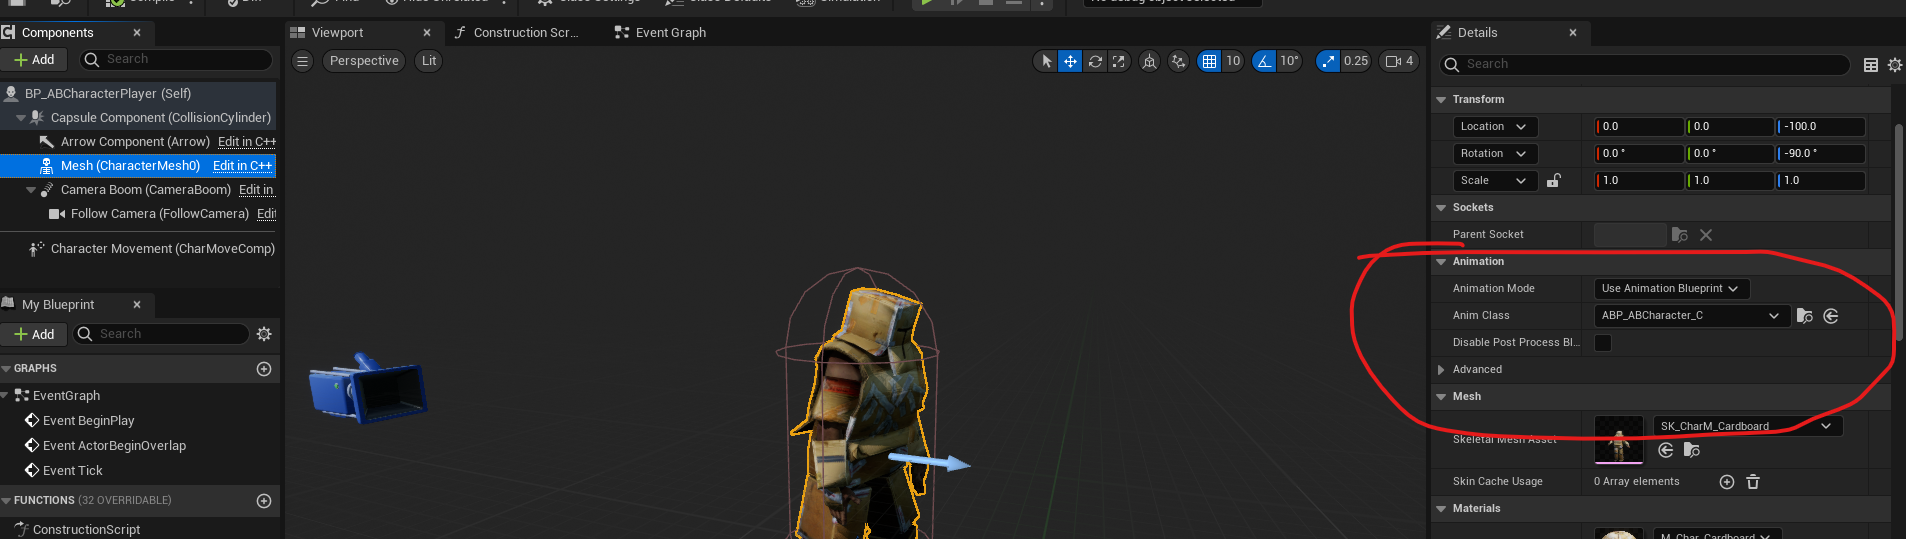This screenshot has width=1906, height=539.
Task: Open camera speed setting showing 4
Action: point(1400,61)
